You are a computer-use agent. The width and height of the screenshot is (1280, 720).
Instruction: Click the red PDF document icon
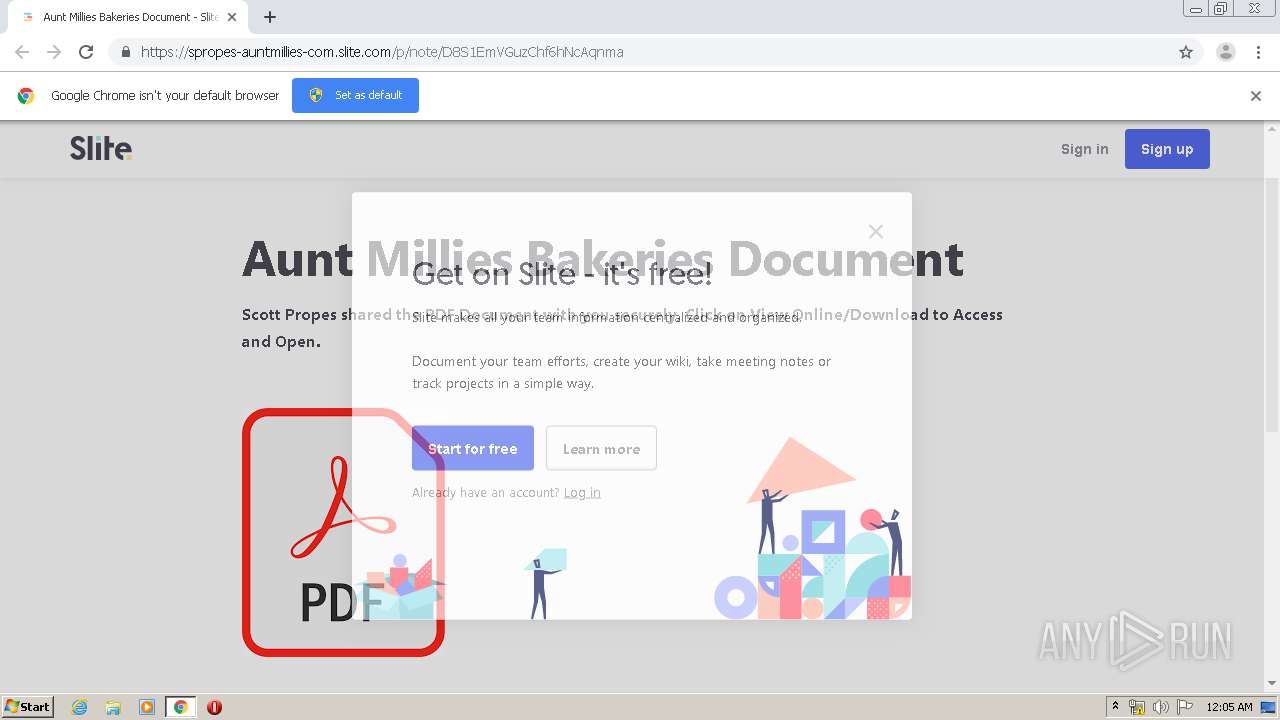[343, 532]
